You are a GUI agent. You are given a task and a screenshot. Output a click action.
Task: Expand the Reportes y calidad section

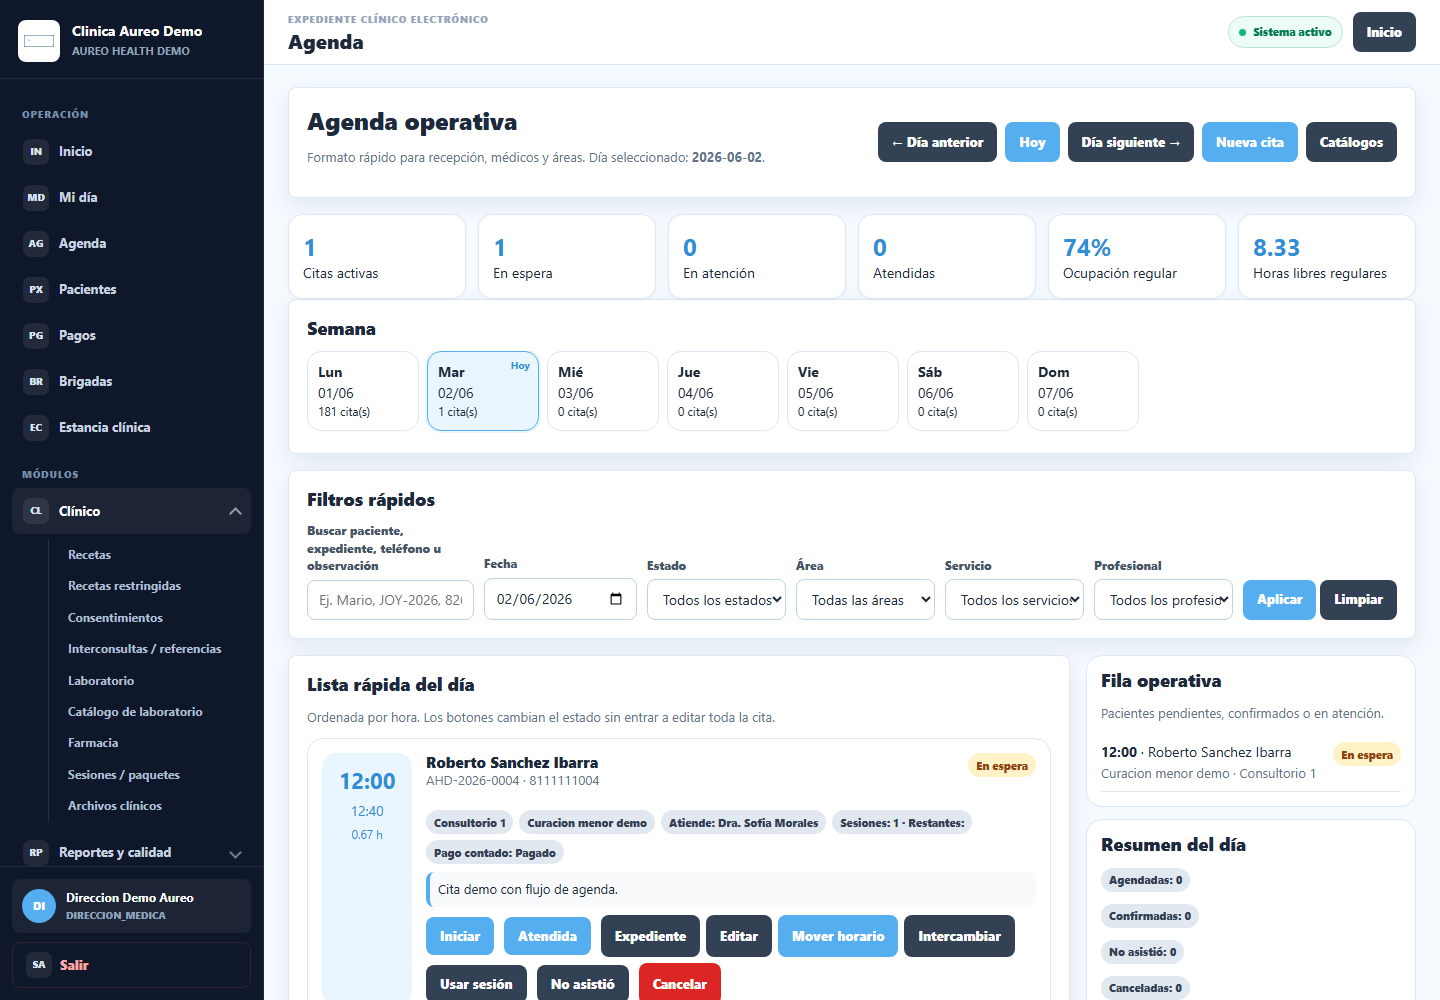[x=235, y=854]
